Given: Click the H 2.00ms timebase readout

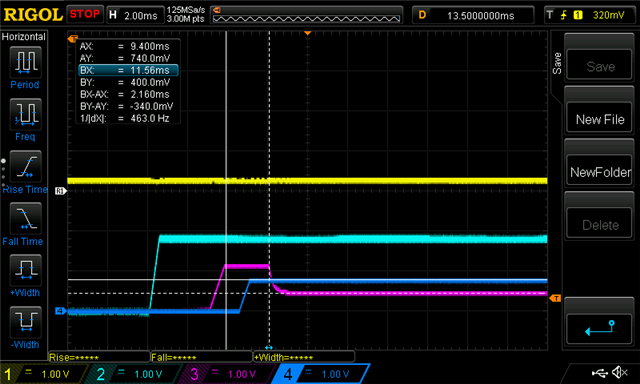Looking at the screenshot, I should coord(135,16).
